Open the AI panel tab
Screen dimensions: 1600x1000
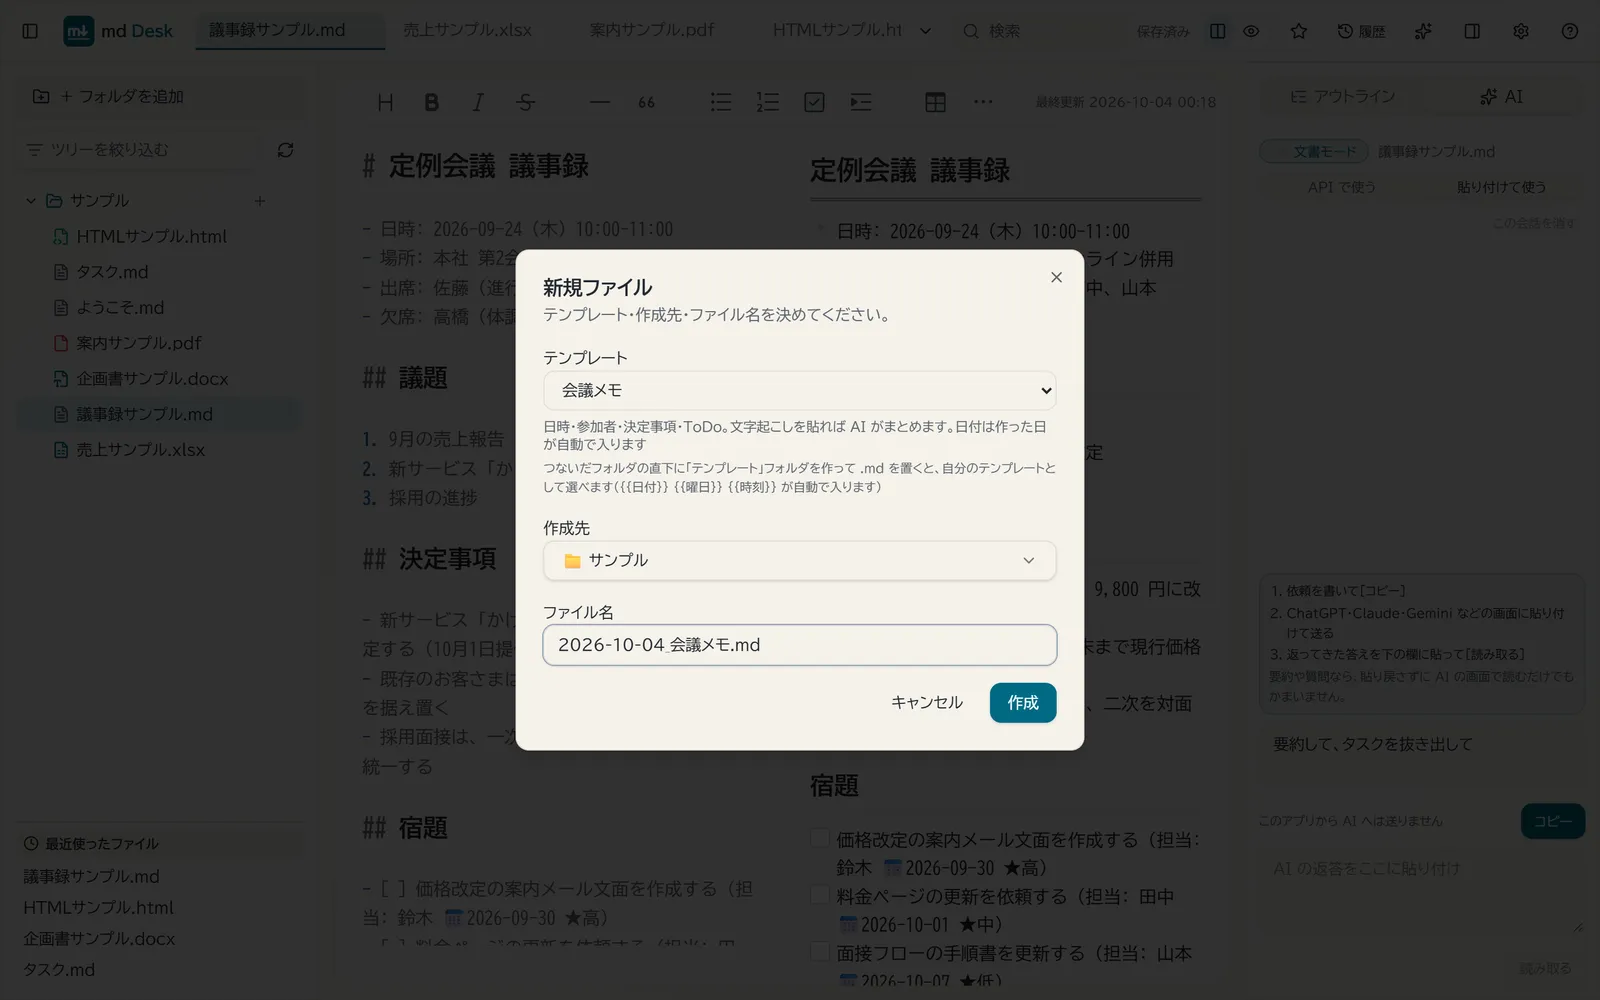click(1501, 97)
